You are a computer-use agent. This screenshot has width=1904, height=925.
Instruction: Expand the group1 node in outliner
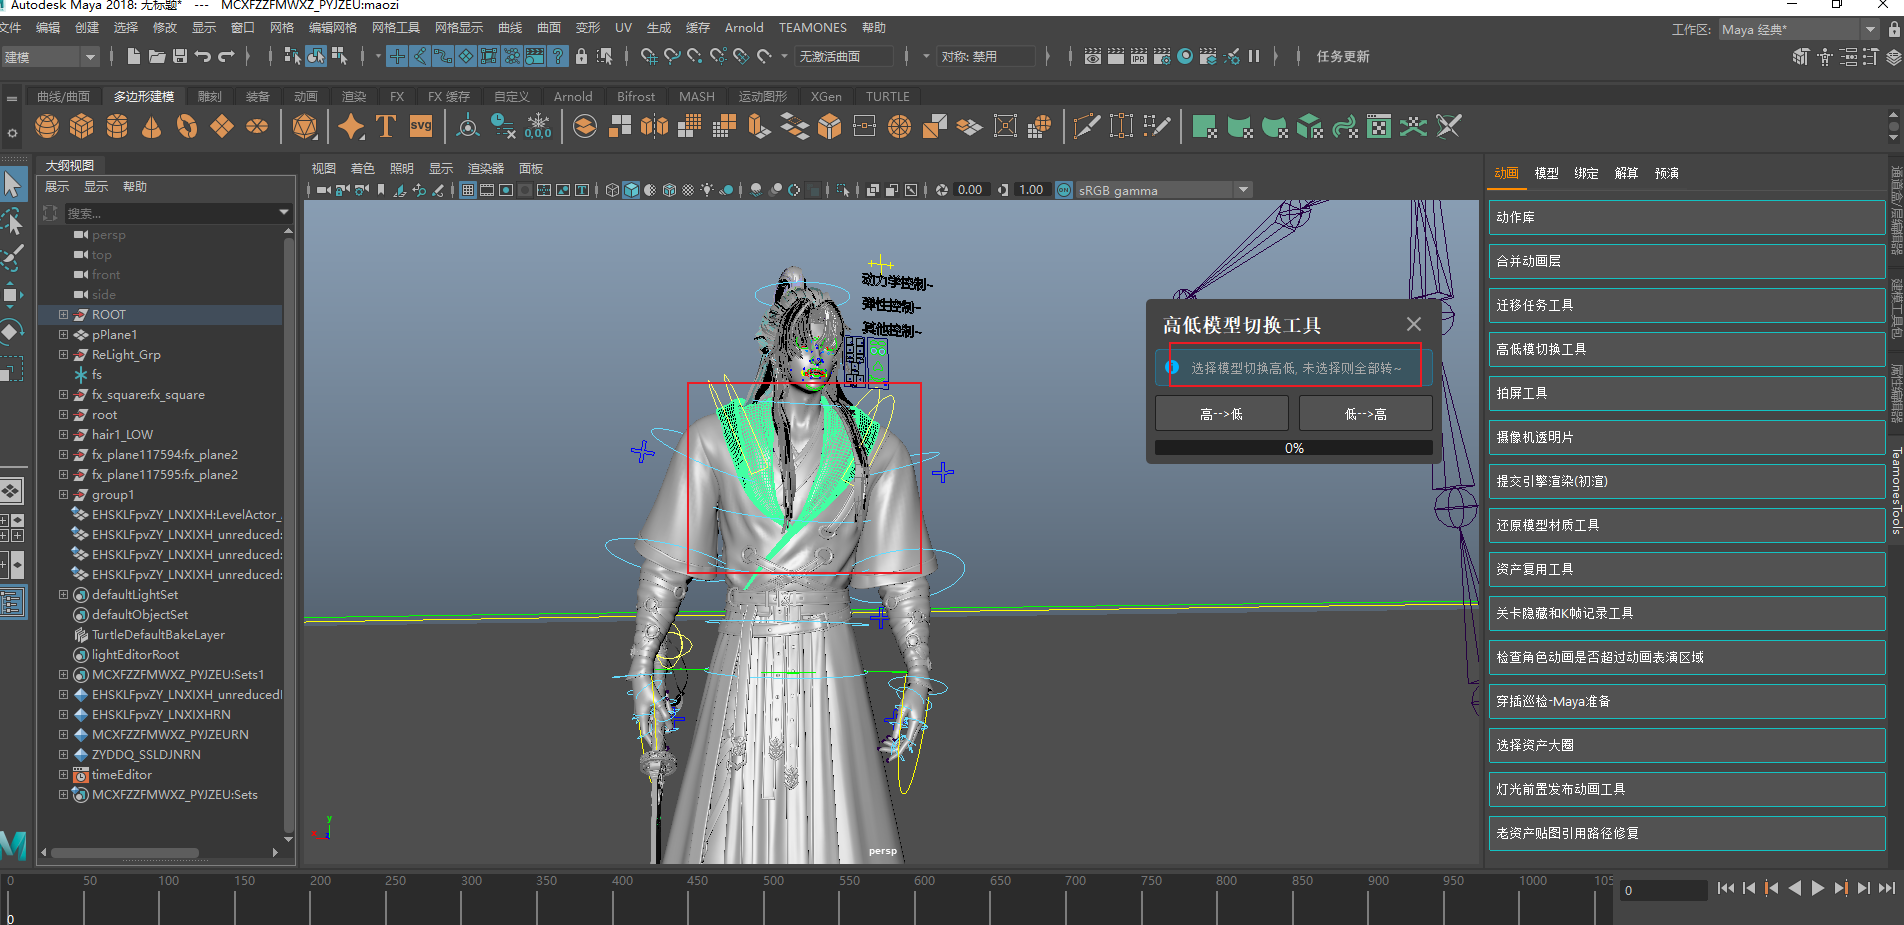point(63,495)
